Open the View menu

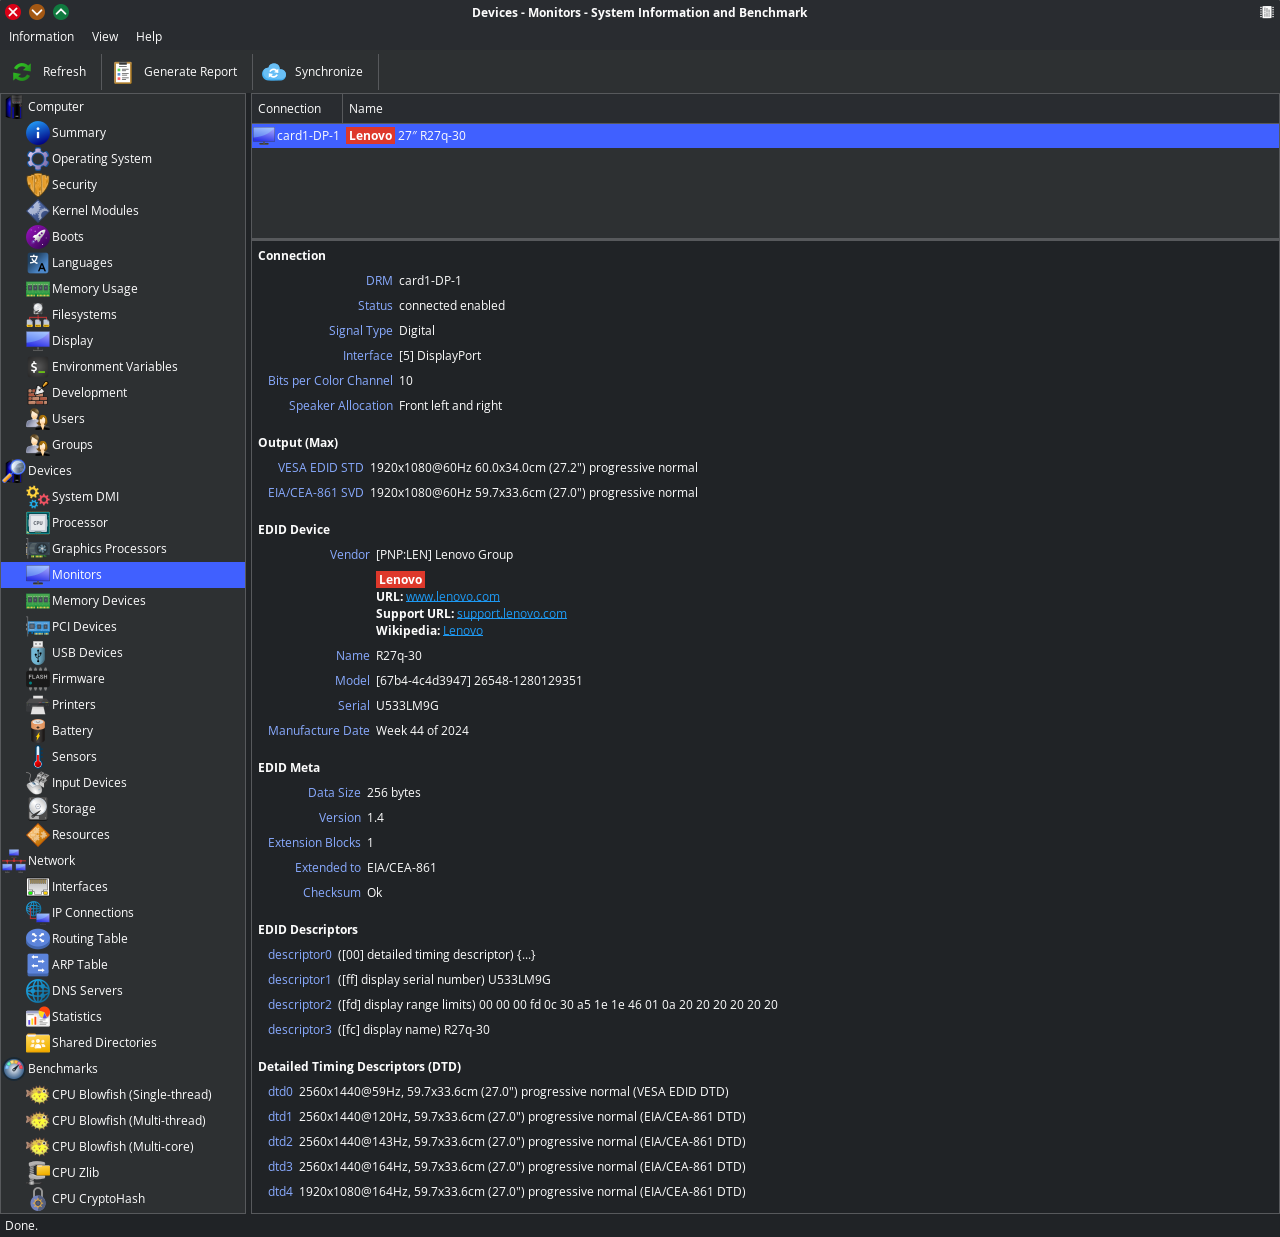point(104,37)
